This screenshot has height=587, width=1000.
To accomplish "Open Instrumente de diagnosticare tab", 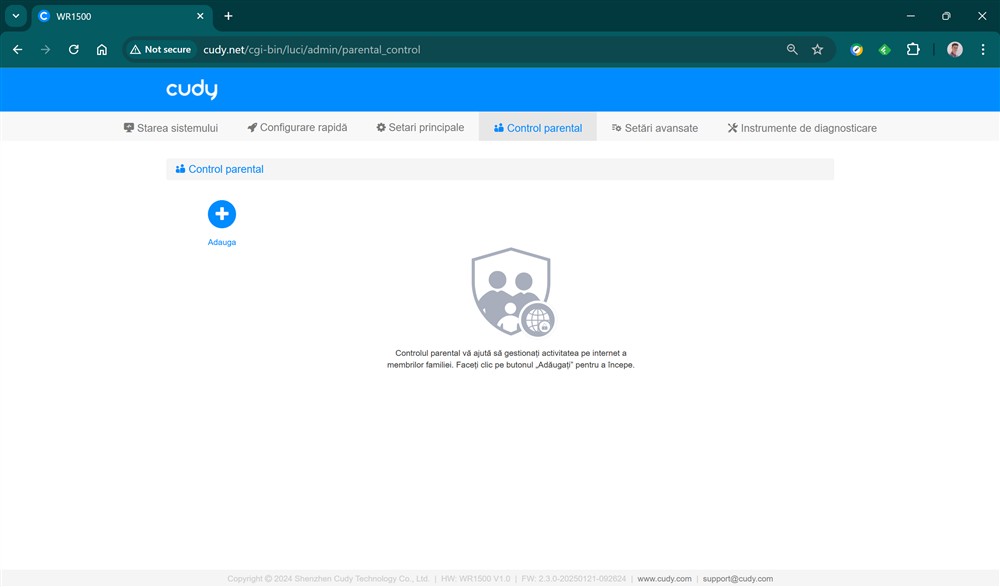I will 801,128.
